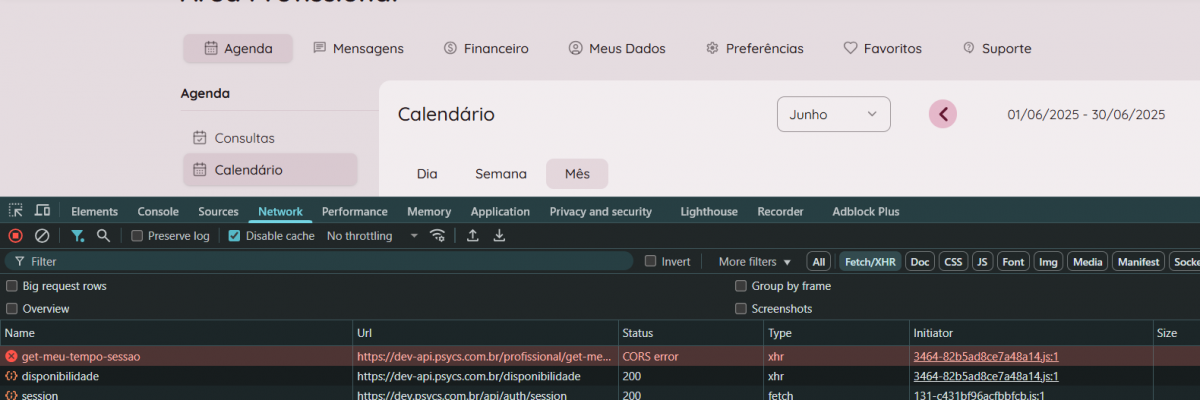Enable the Preserve log checkbox
Screen dimensions: 1200x400
[x=138, y=236]
